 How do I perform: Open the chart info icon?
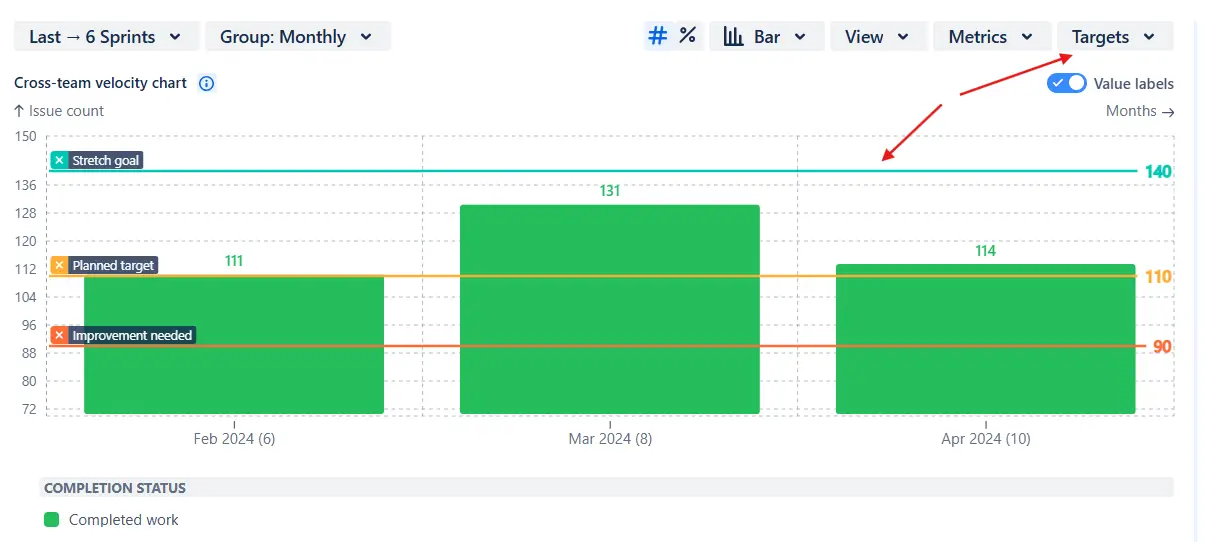coord(207,83)
